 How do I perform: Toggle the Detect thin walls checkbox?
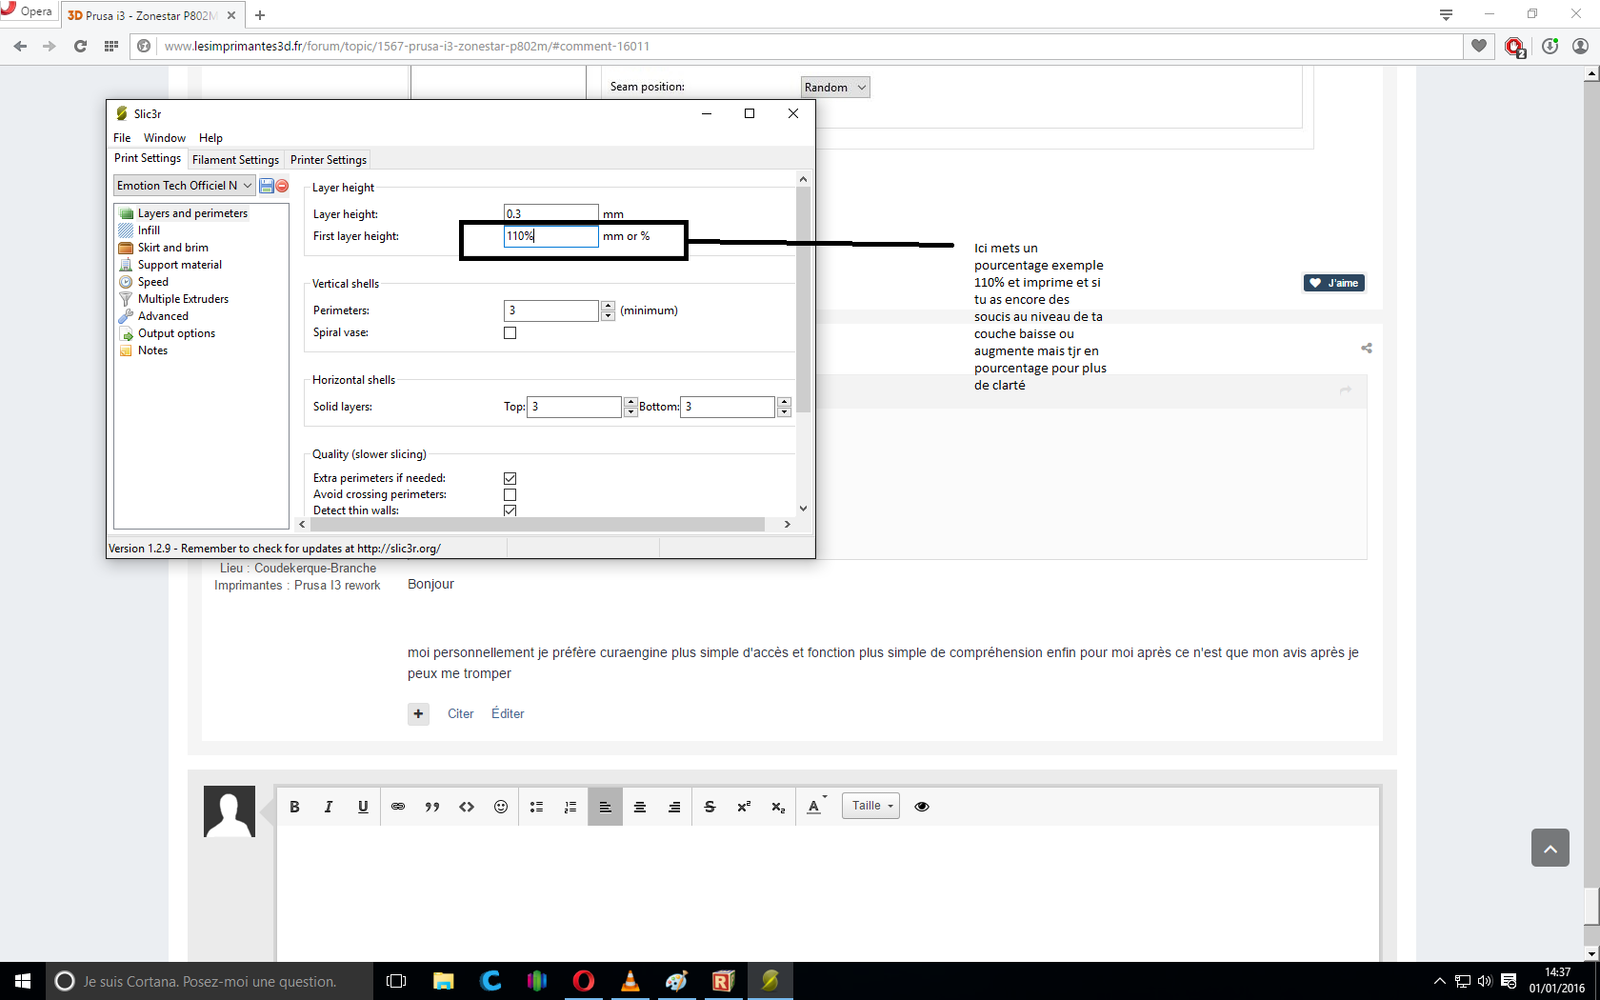coord(510,510)
